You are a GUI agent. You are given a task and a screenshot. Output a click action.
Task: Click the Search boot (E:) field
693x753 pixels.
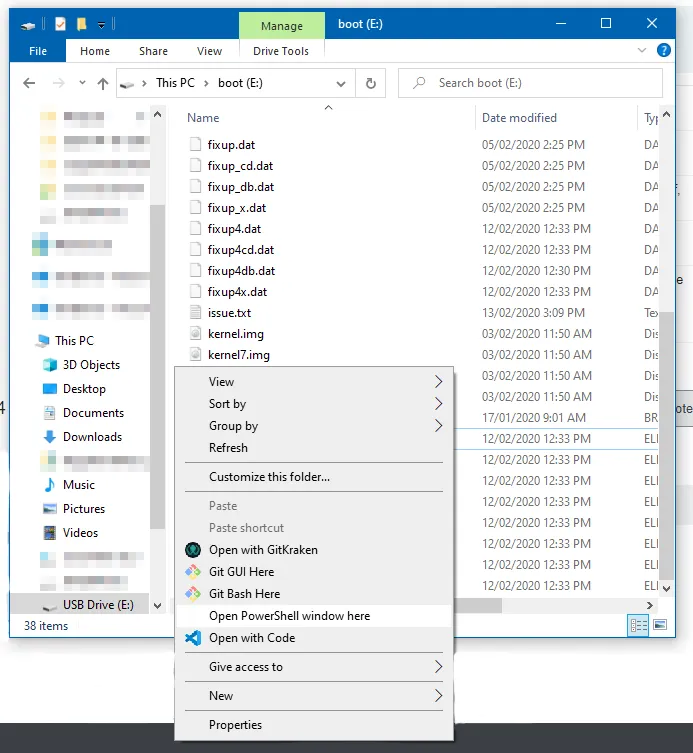[x=530, y=83]
